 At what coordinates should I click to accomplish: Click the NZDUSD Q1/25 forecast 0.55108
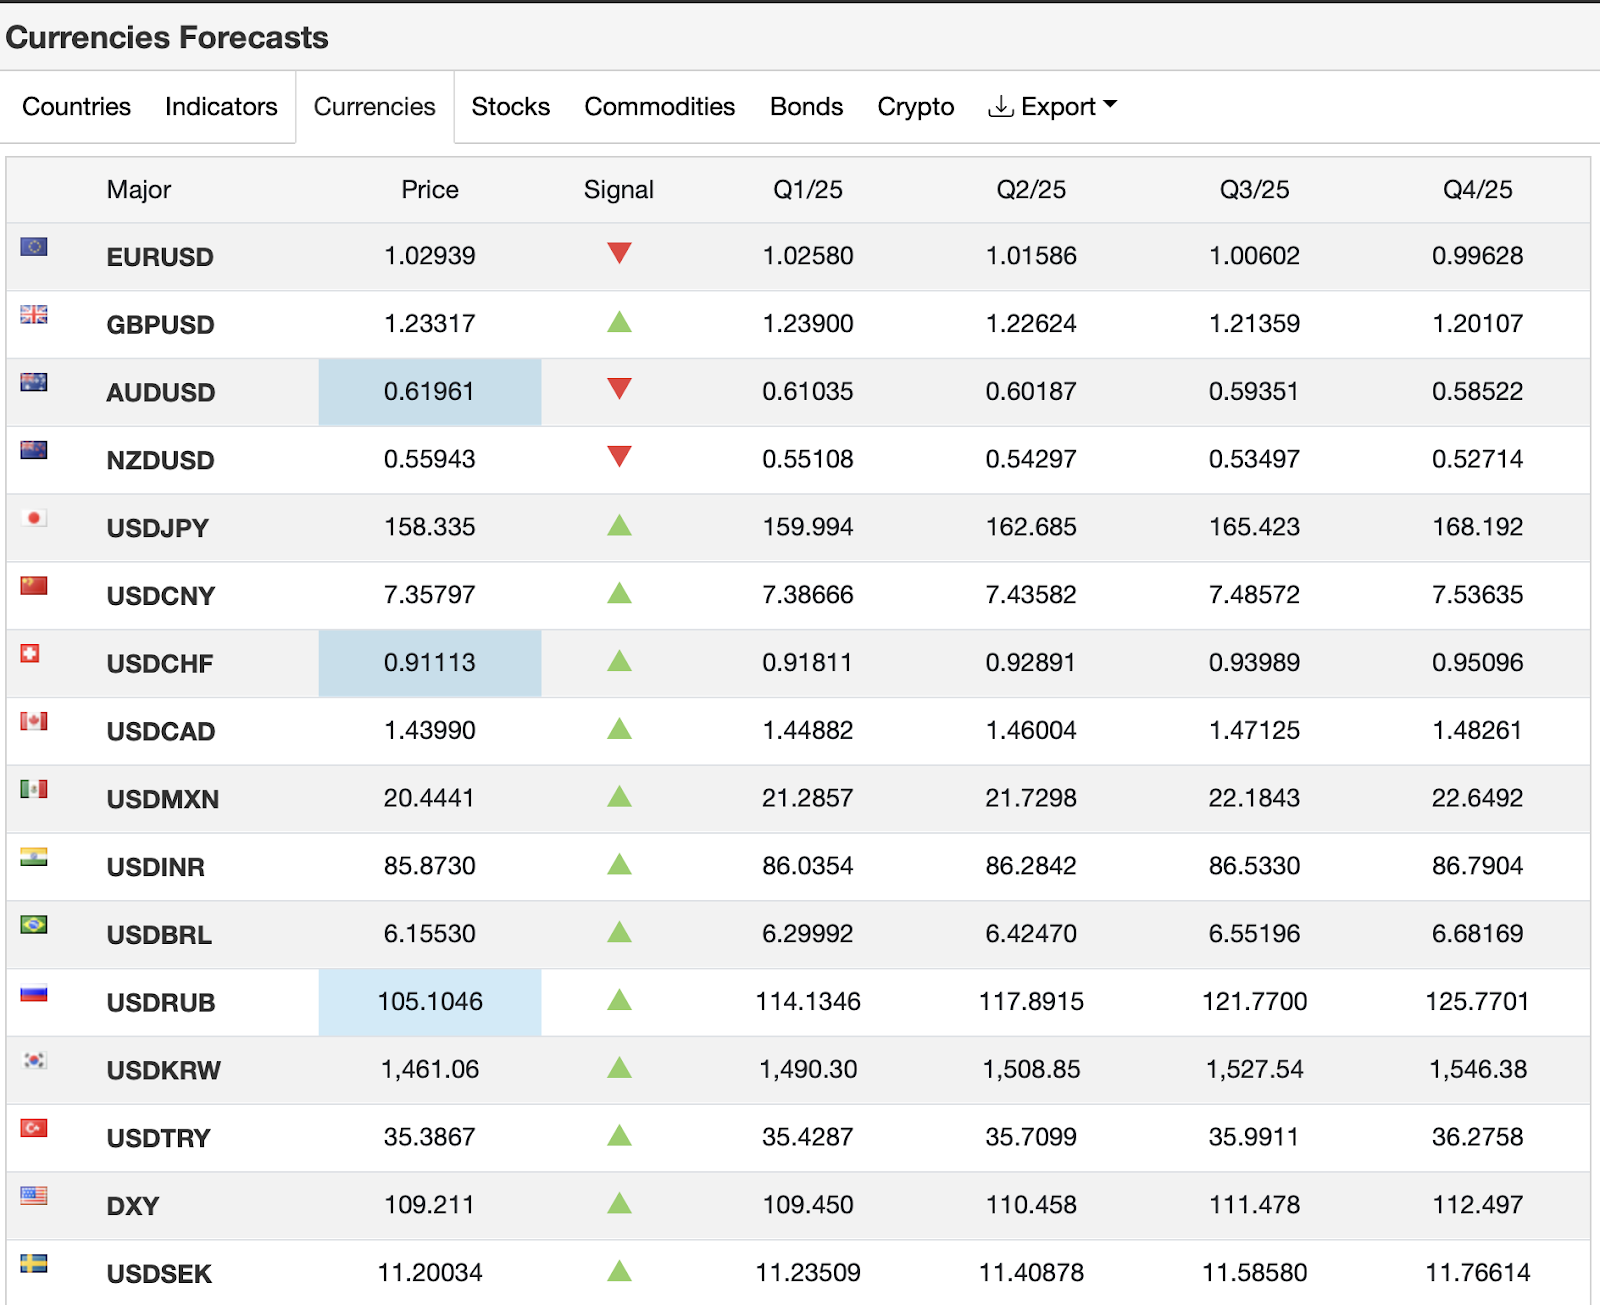pyautogui.click(x=808, y=459)
